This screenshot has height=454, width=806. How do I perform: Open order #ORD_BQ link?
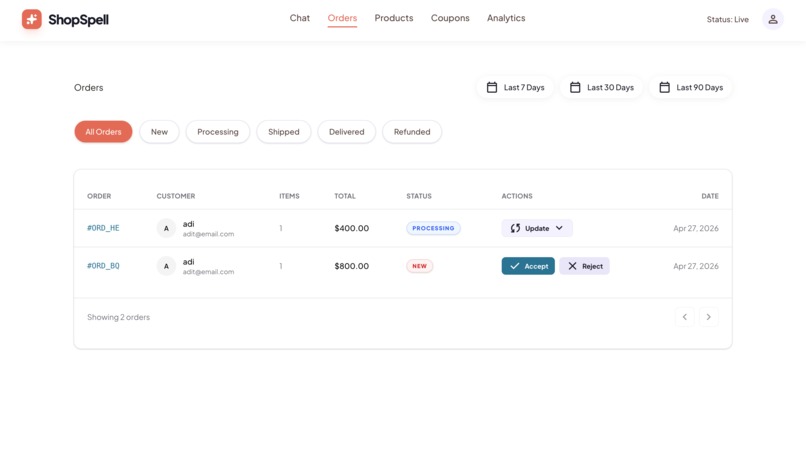(103, 266)
